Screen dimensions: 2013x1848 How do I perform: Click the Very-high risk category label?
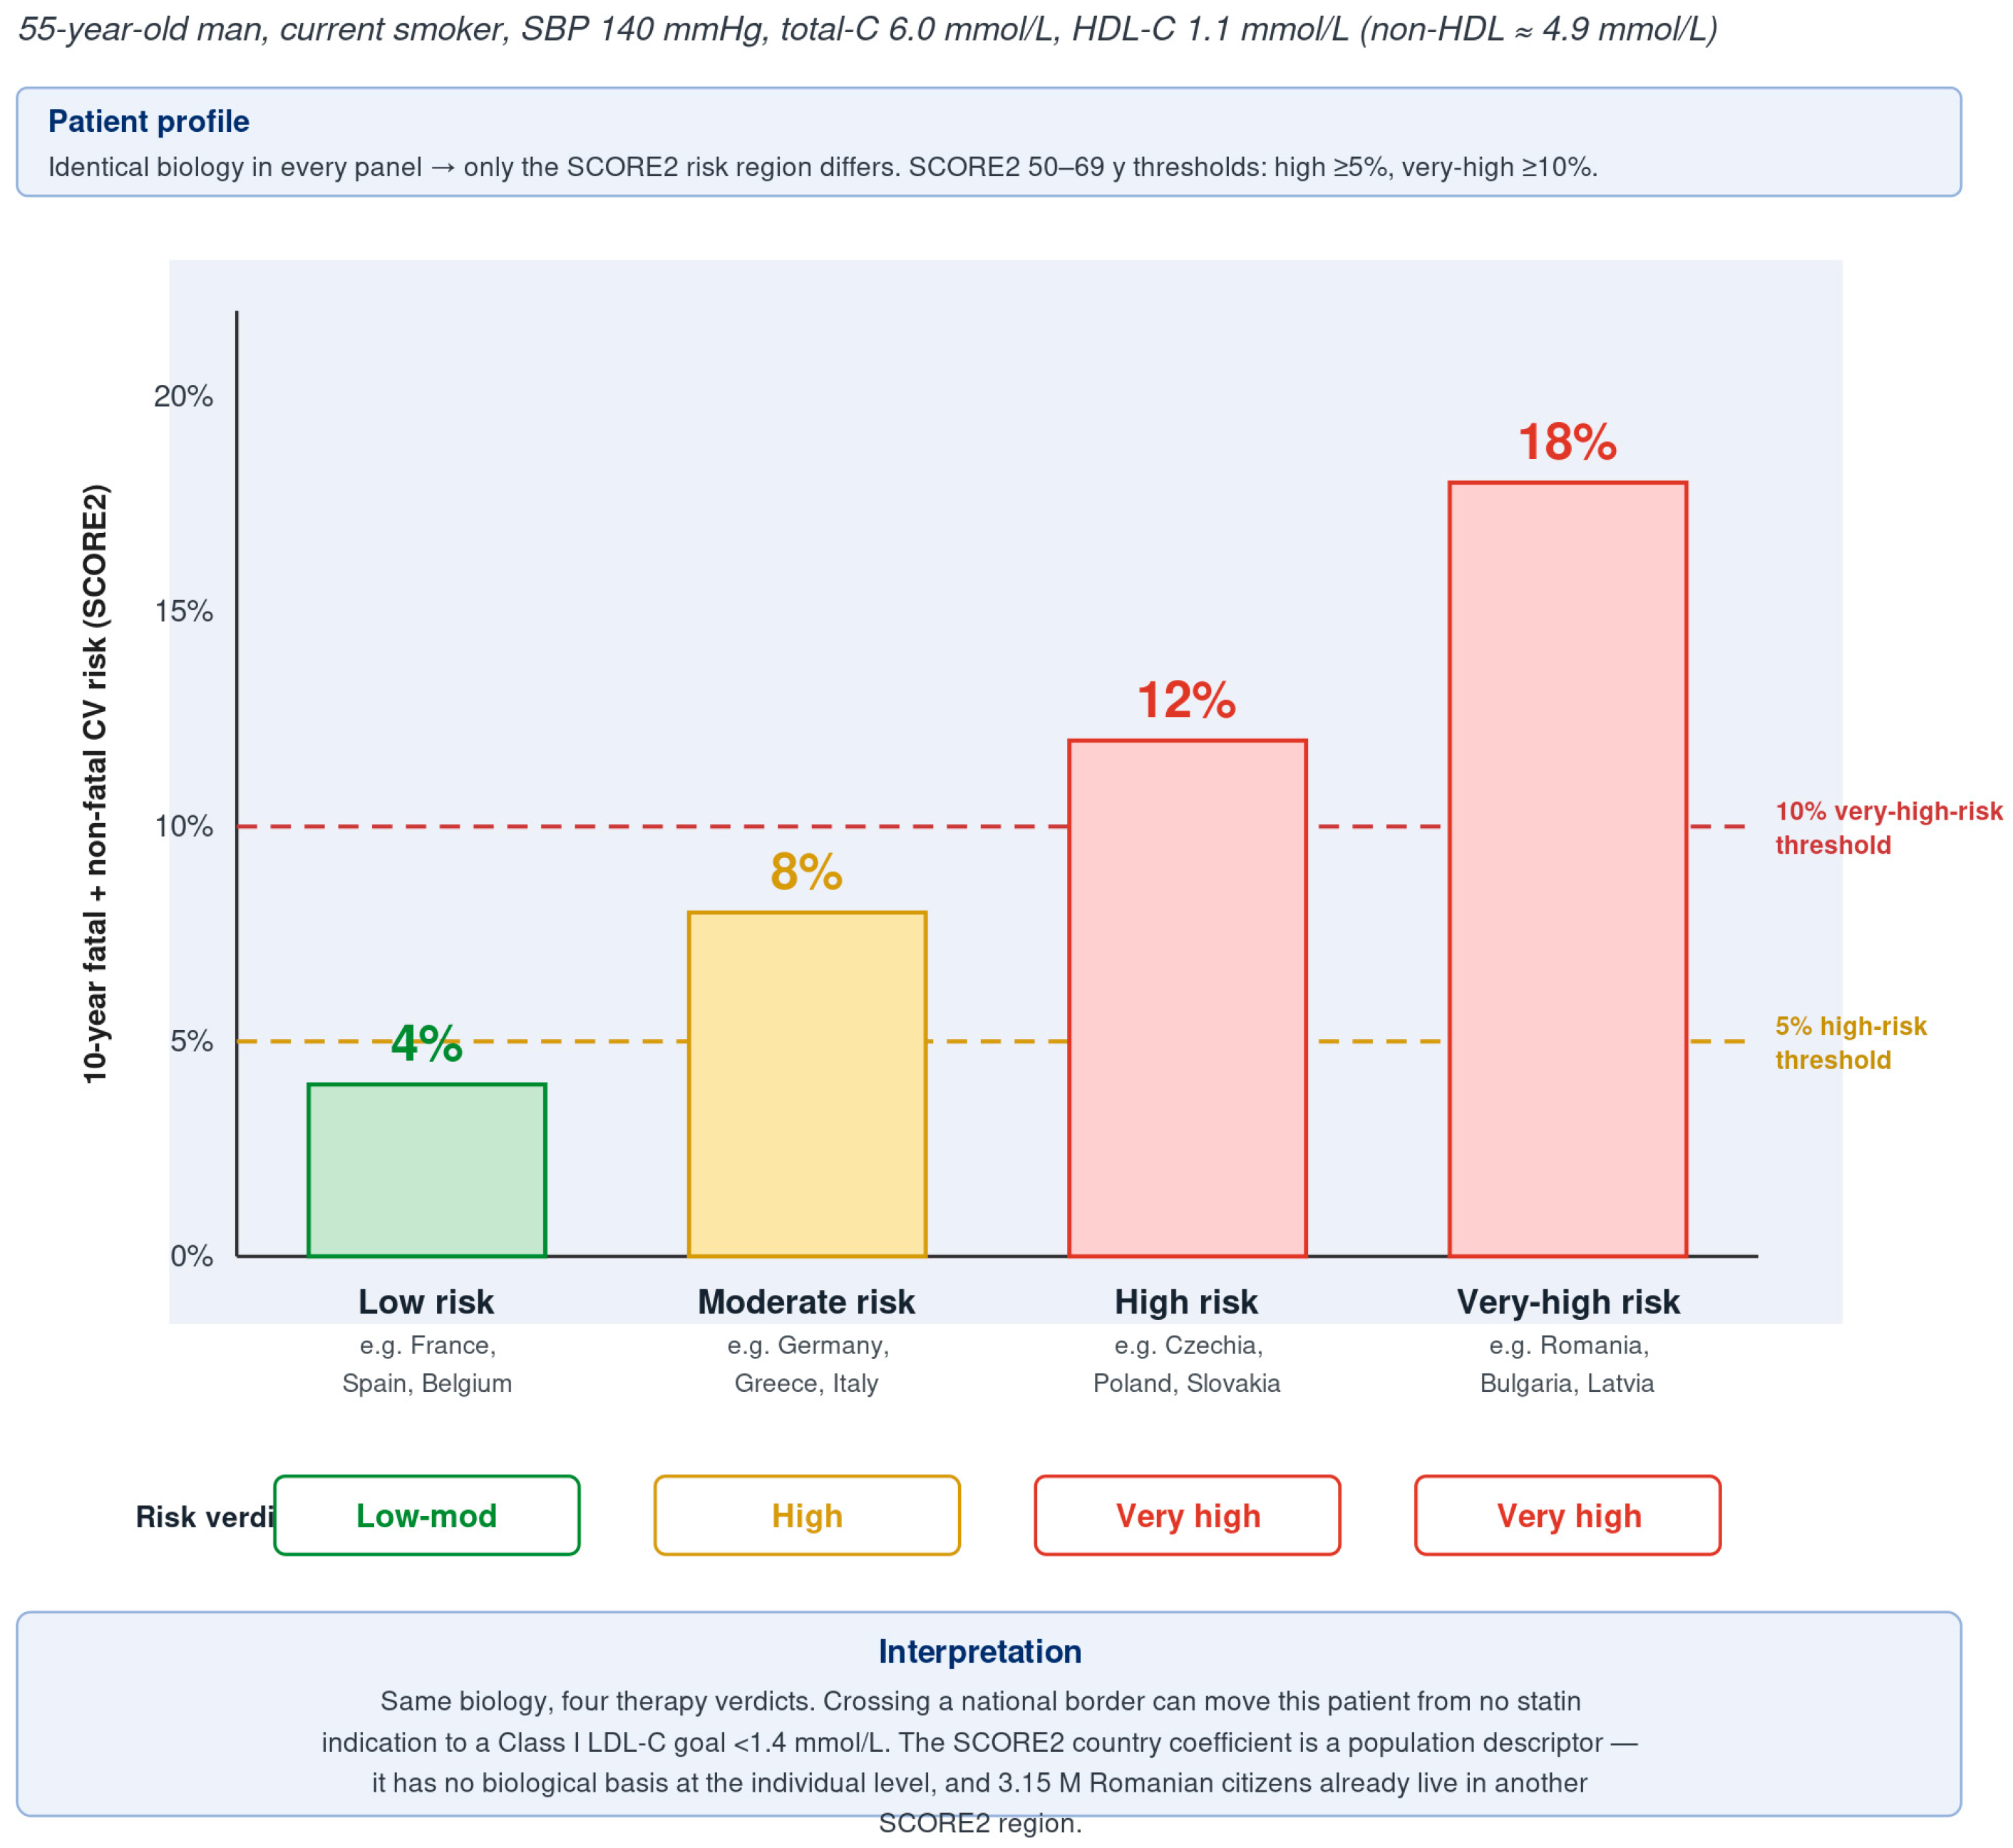click(x=1568, y=1302)
